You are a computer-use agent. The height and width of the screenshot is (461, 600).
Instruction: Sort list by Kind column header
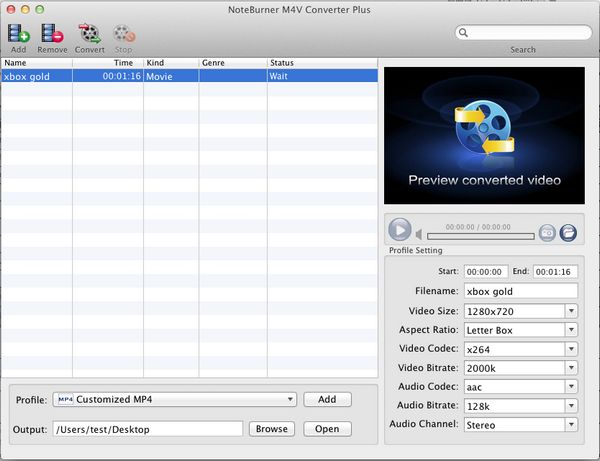[171, 63]
